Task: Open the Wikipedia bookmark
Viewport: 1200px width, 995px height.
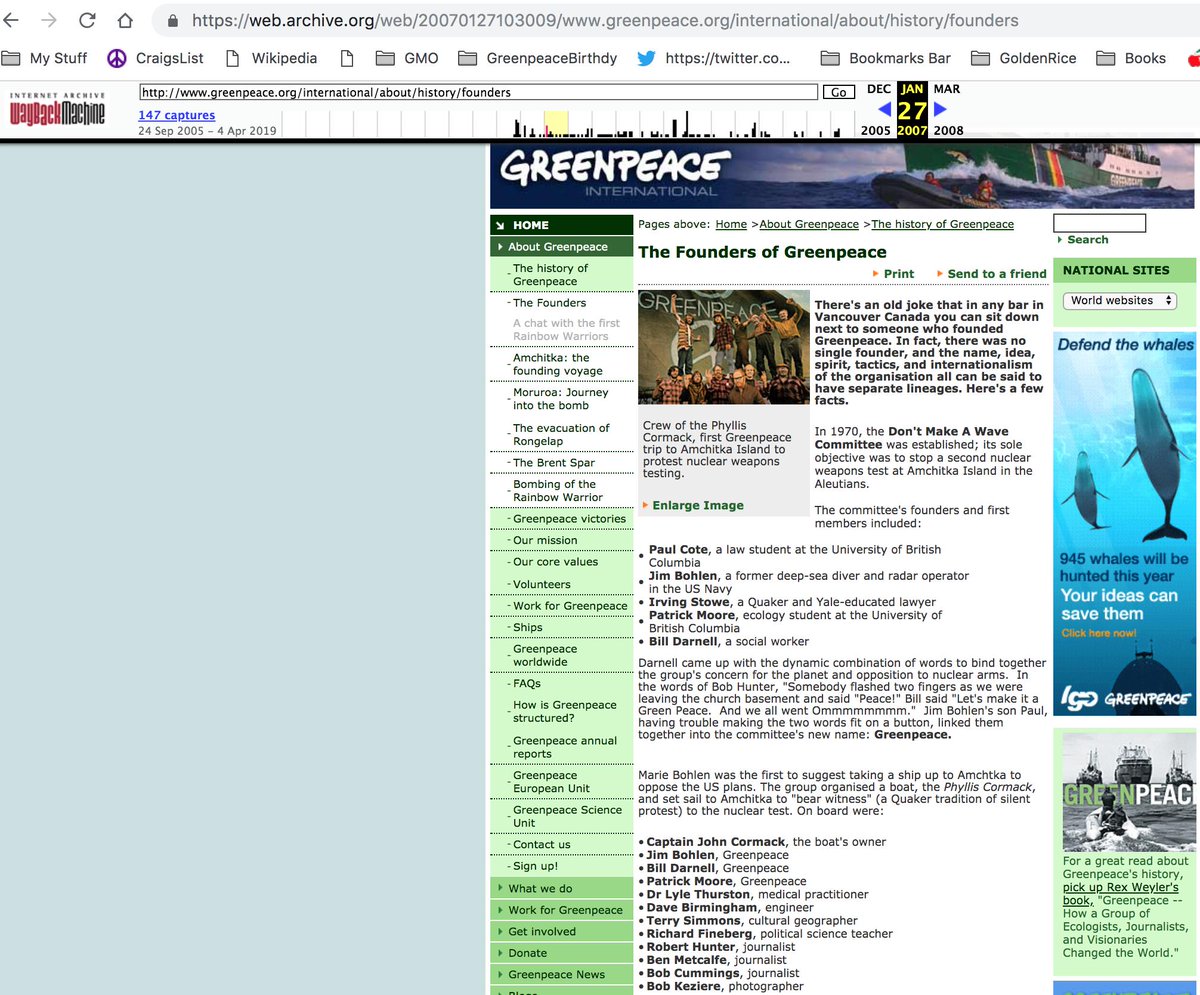Action: coord(271,58)
